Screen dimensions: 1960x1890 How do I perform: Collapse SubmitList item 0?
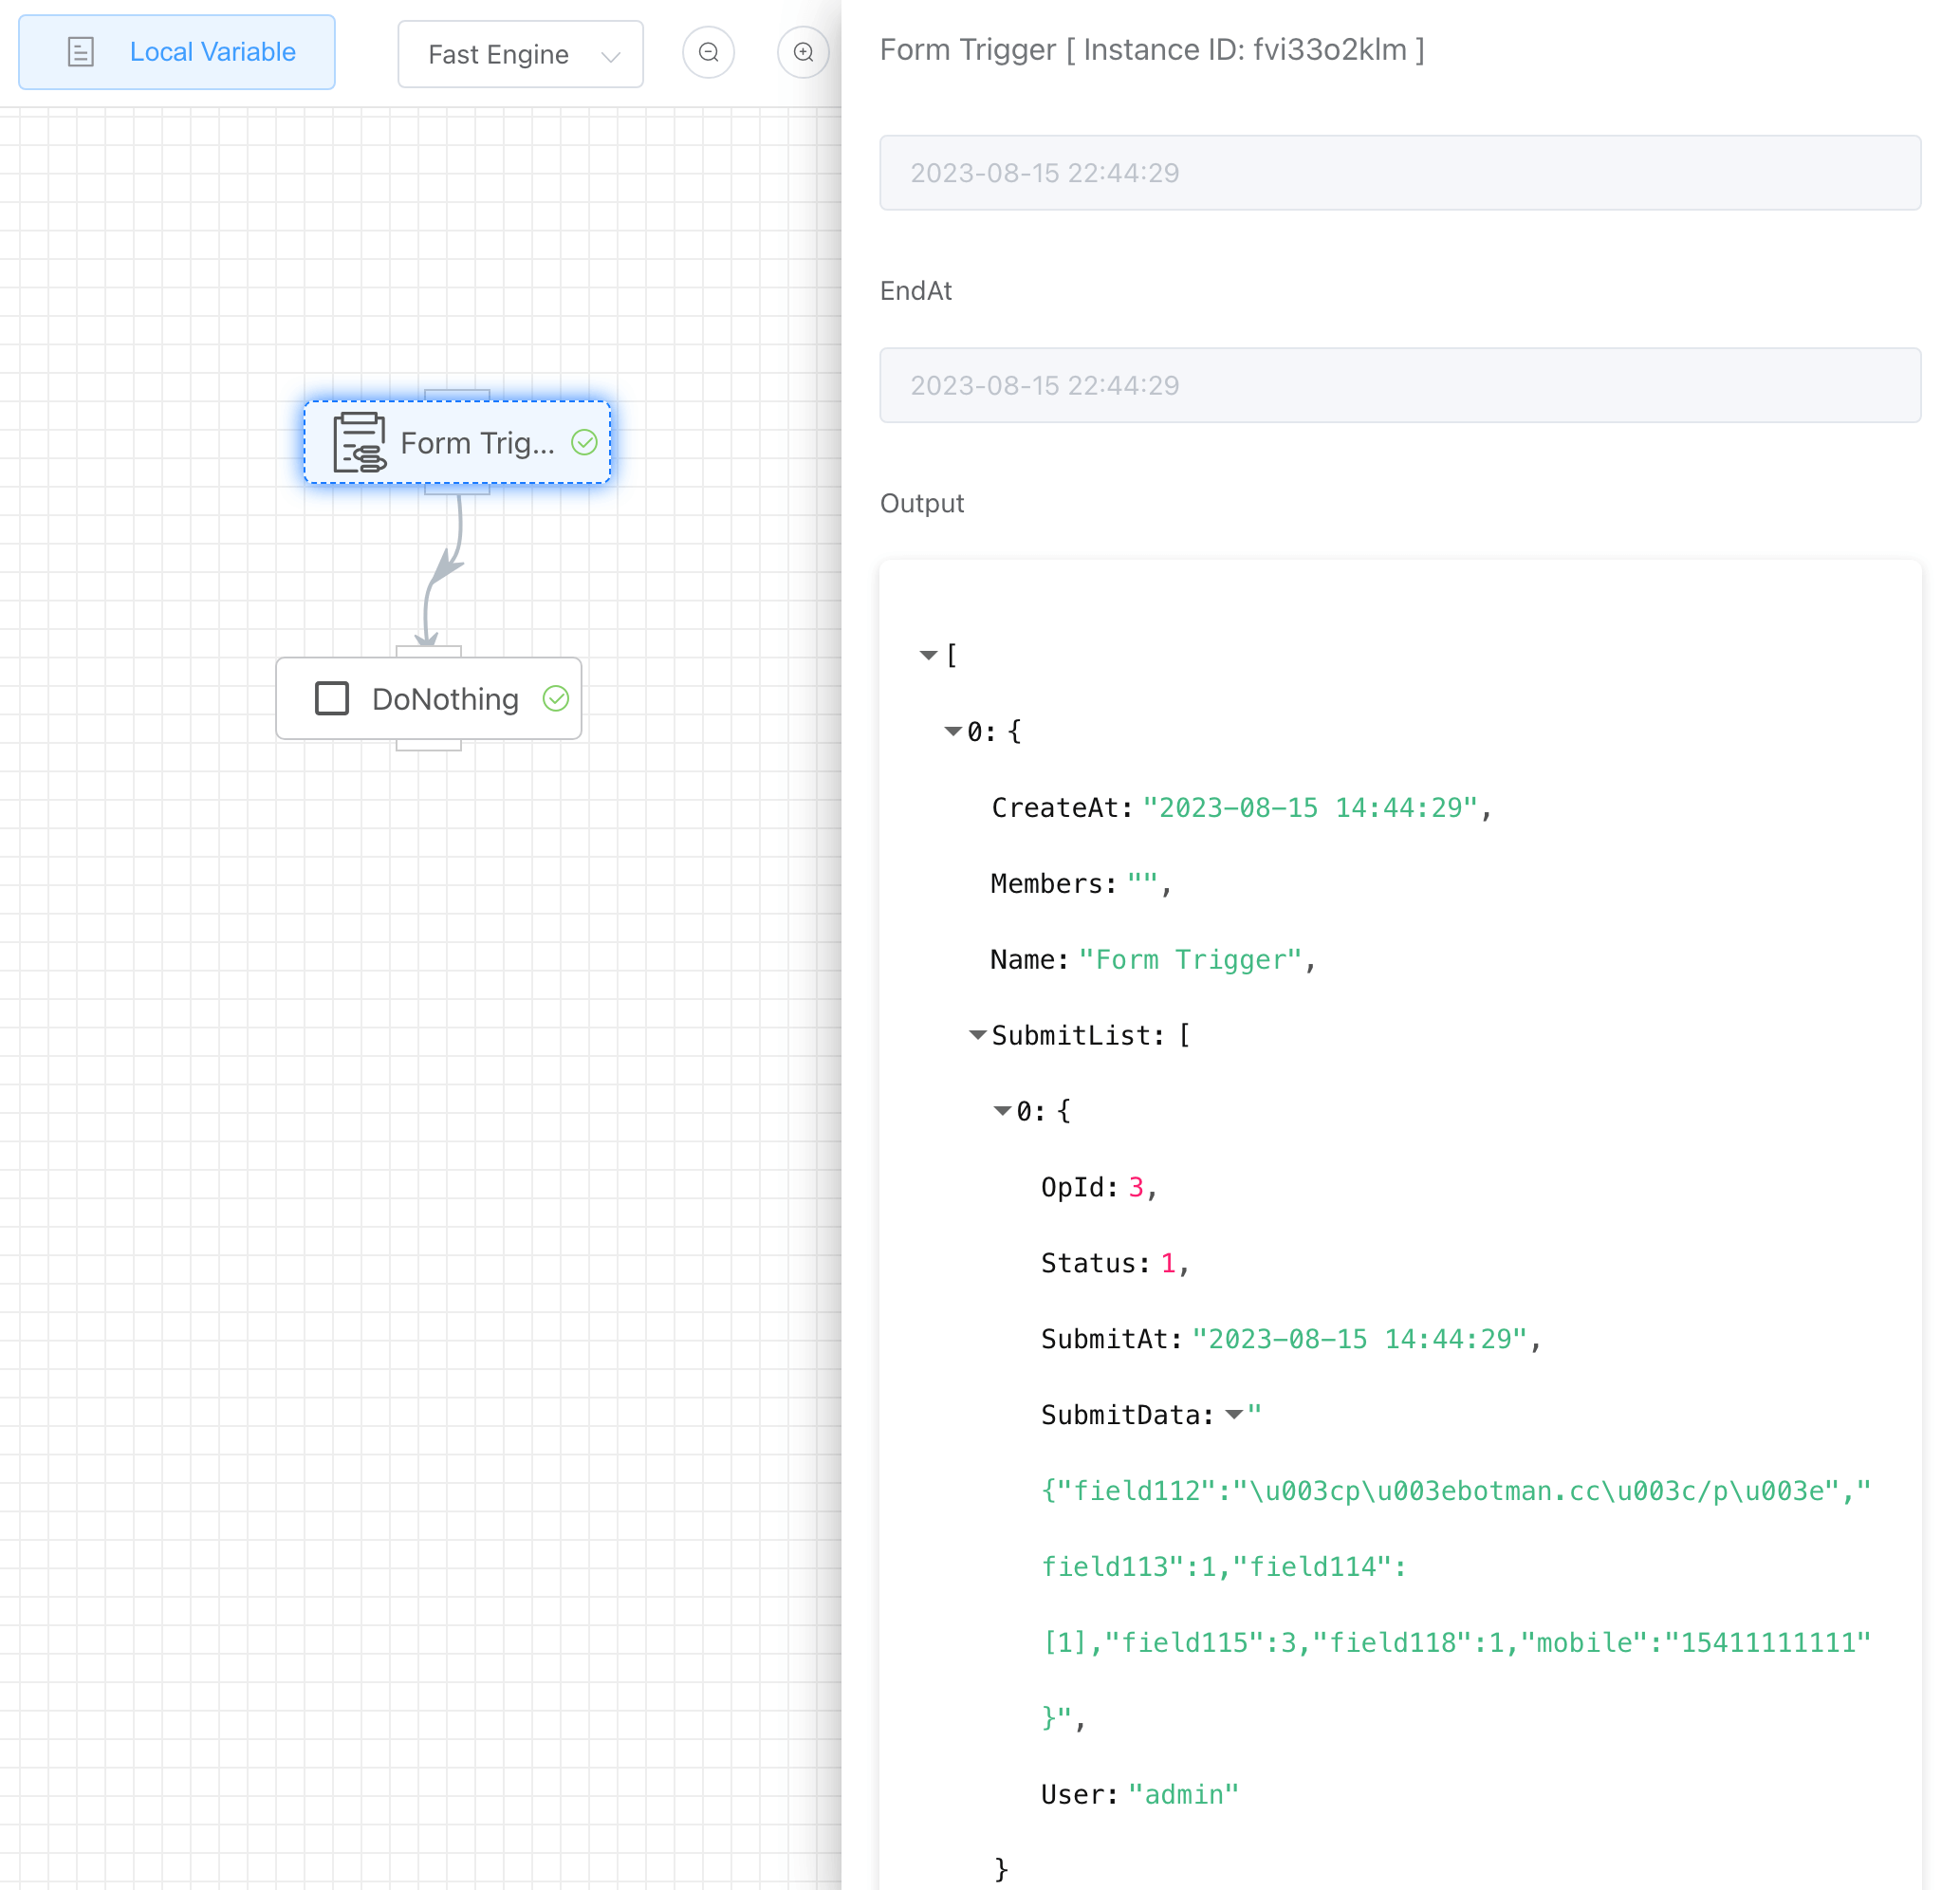(1002, 1111)
